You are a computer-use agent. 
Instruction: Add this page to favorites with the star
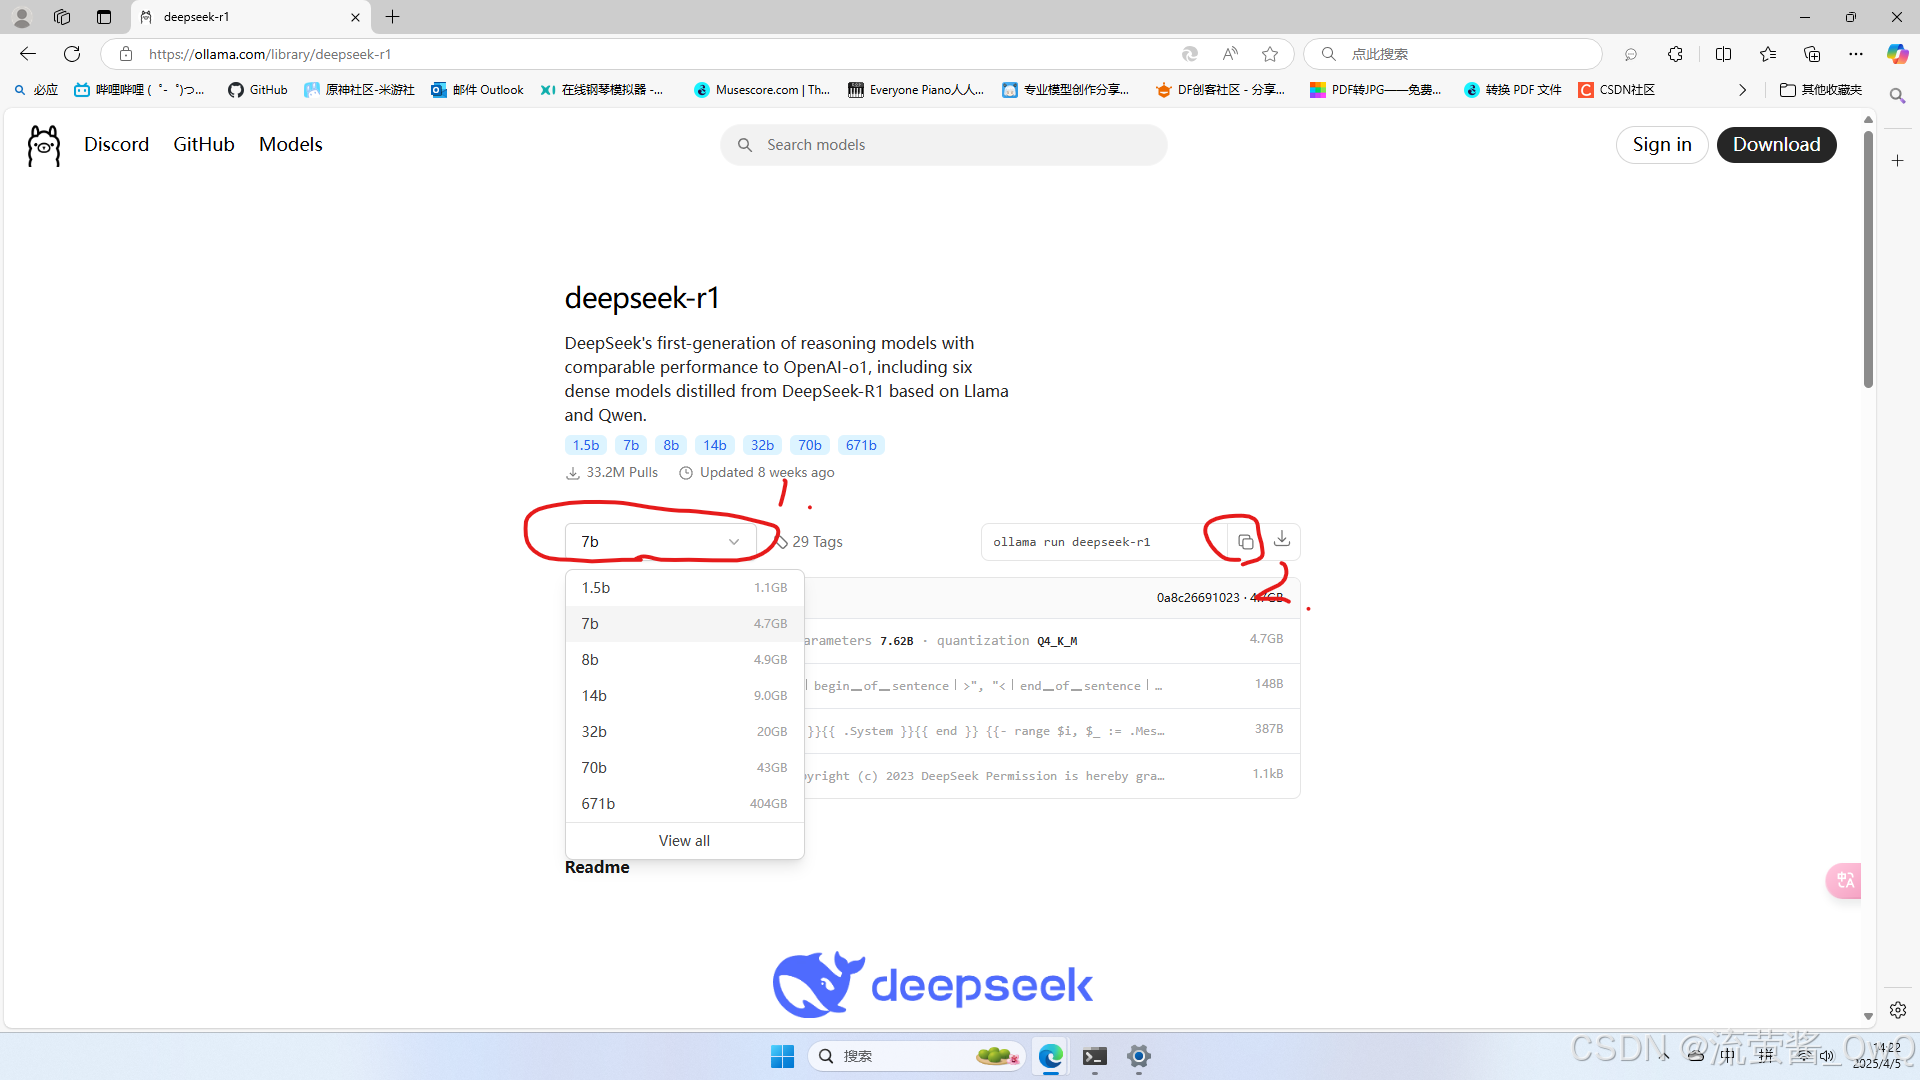pos(1270,54)
